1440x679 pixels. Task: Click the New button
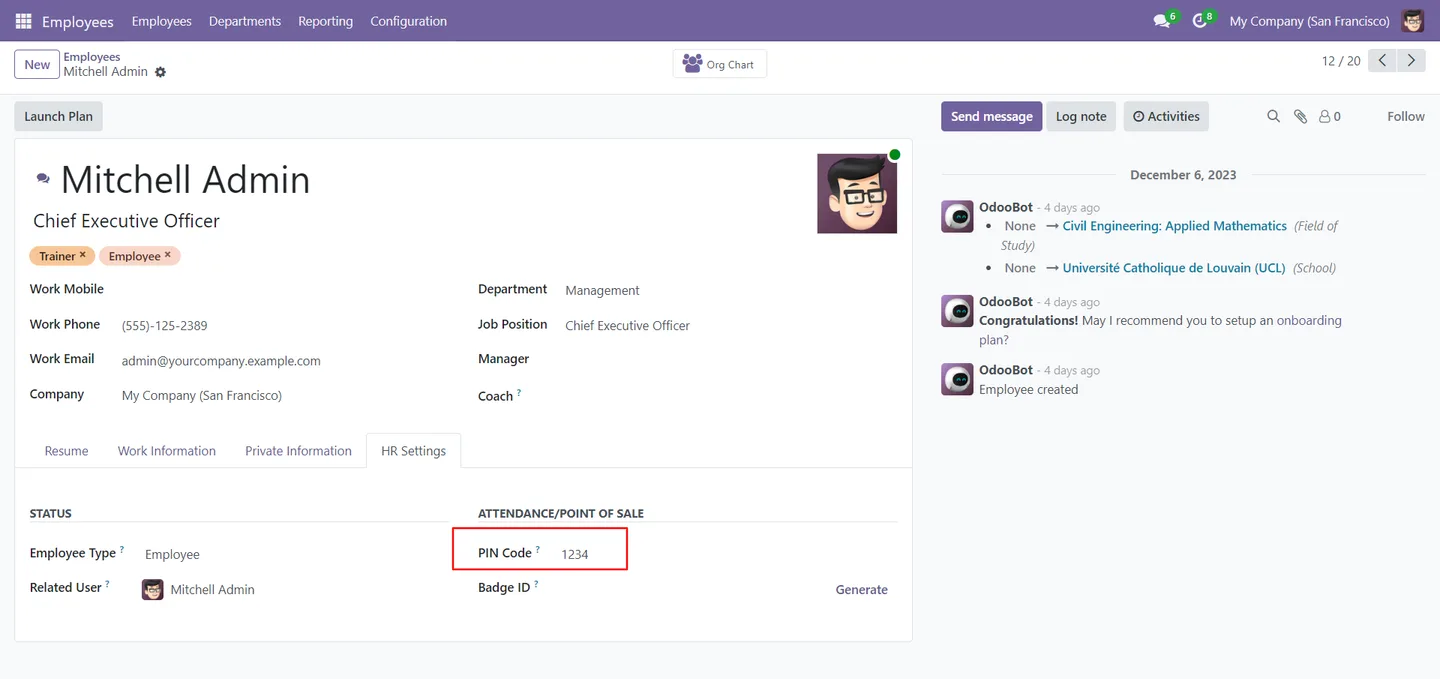click(x=37, y=64)
